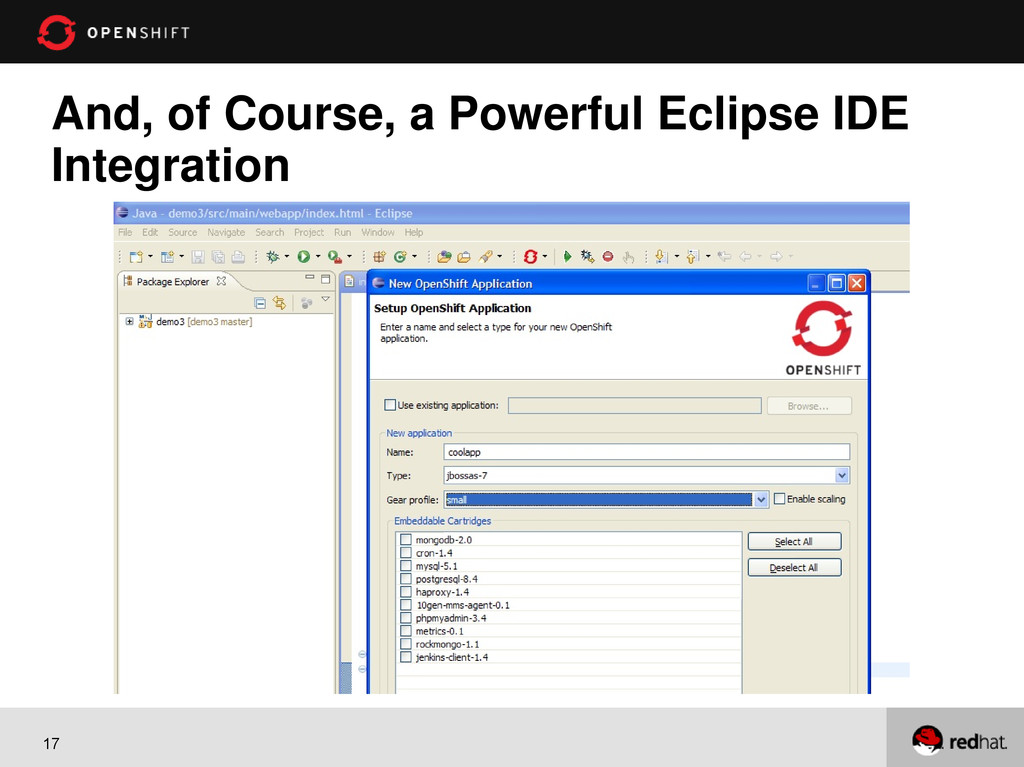Check the cron-1.4 cartridge
Image resolution: width=1024 pixels, height=767 pixels.
coord(406,553)
